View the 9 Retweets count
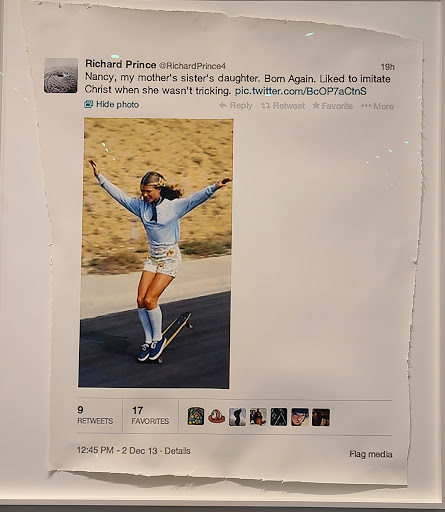The image size is (445, 512). (95, 415)
